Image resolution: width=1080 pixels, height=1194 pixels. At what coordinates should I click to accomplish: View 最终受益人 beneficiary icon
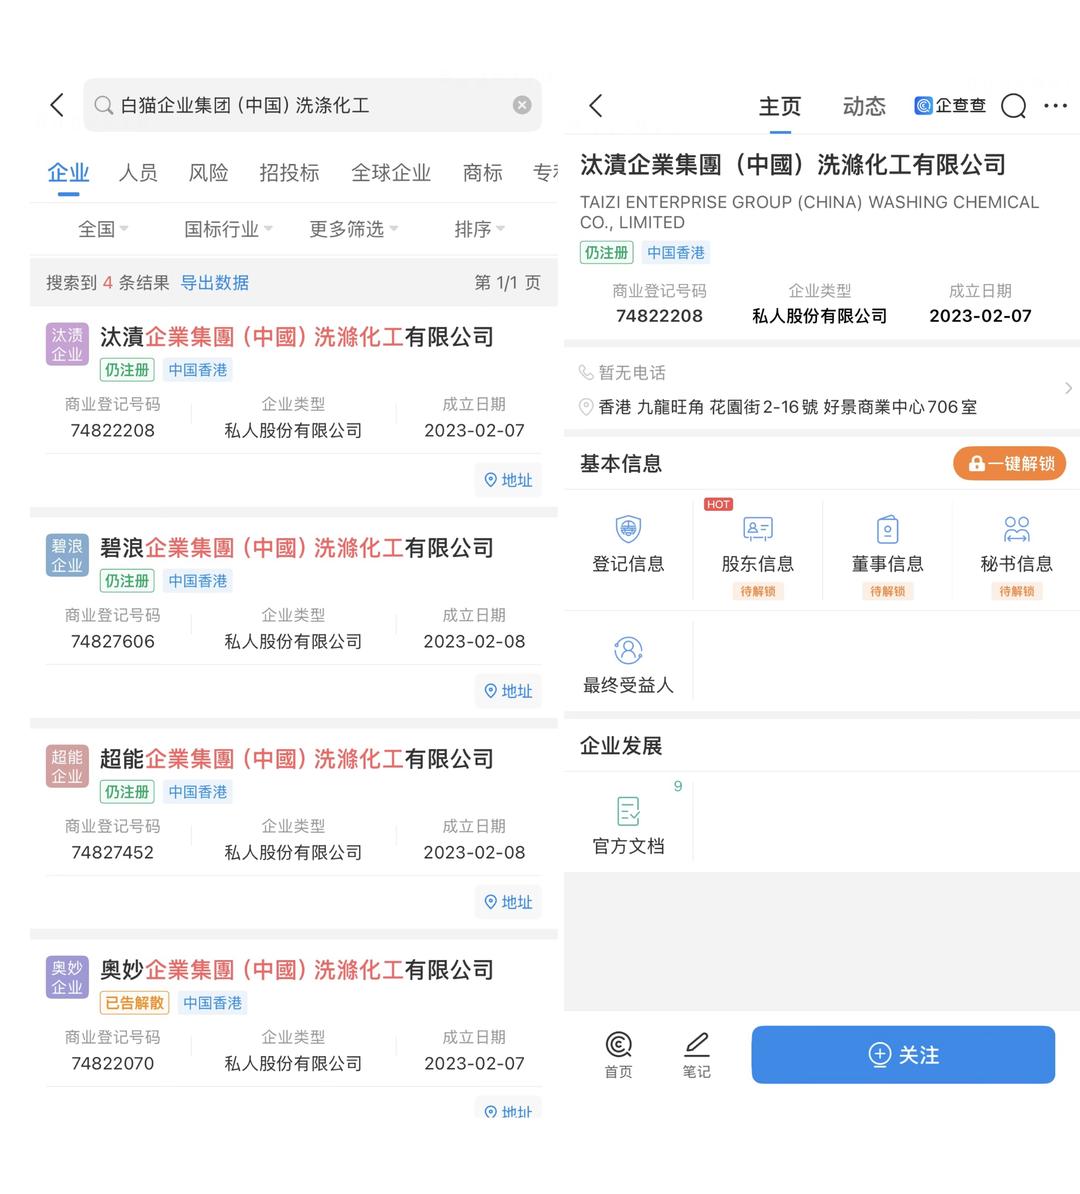(628, 652)
